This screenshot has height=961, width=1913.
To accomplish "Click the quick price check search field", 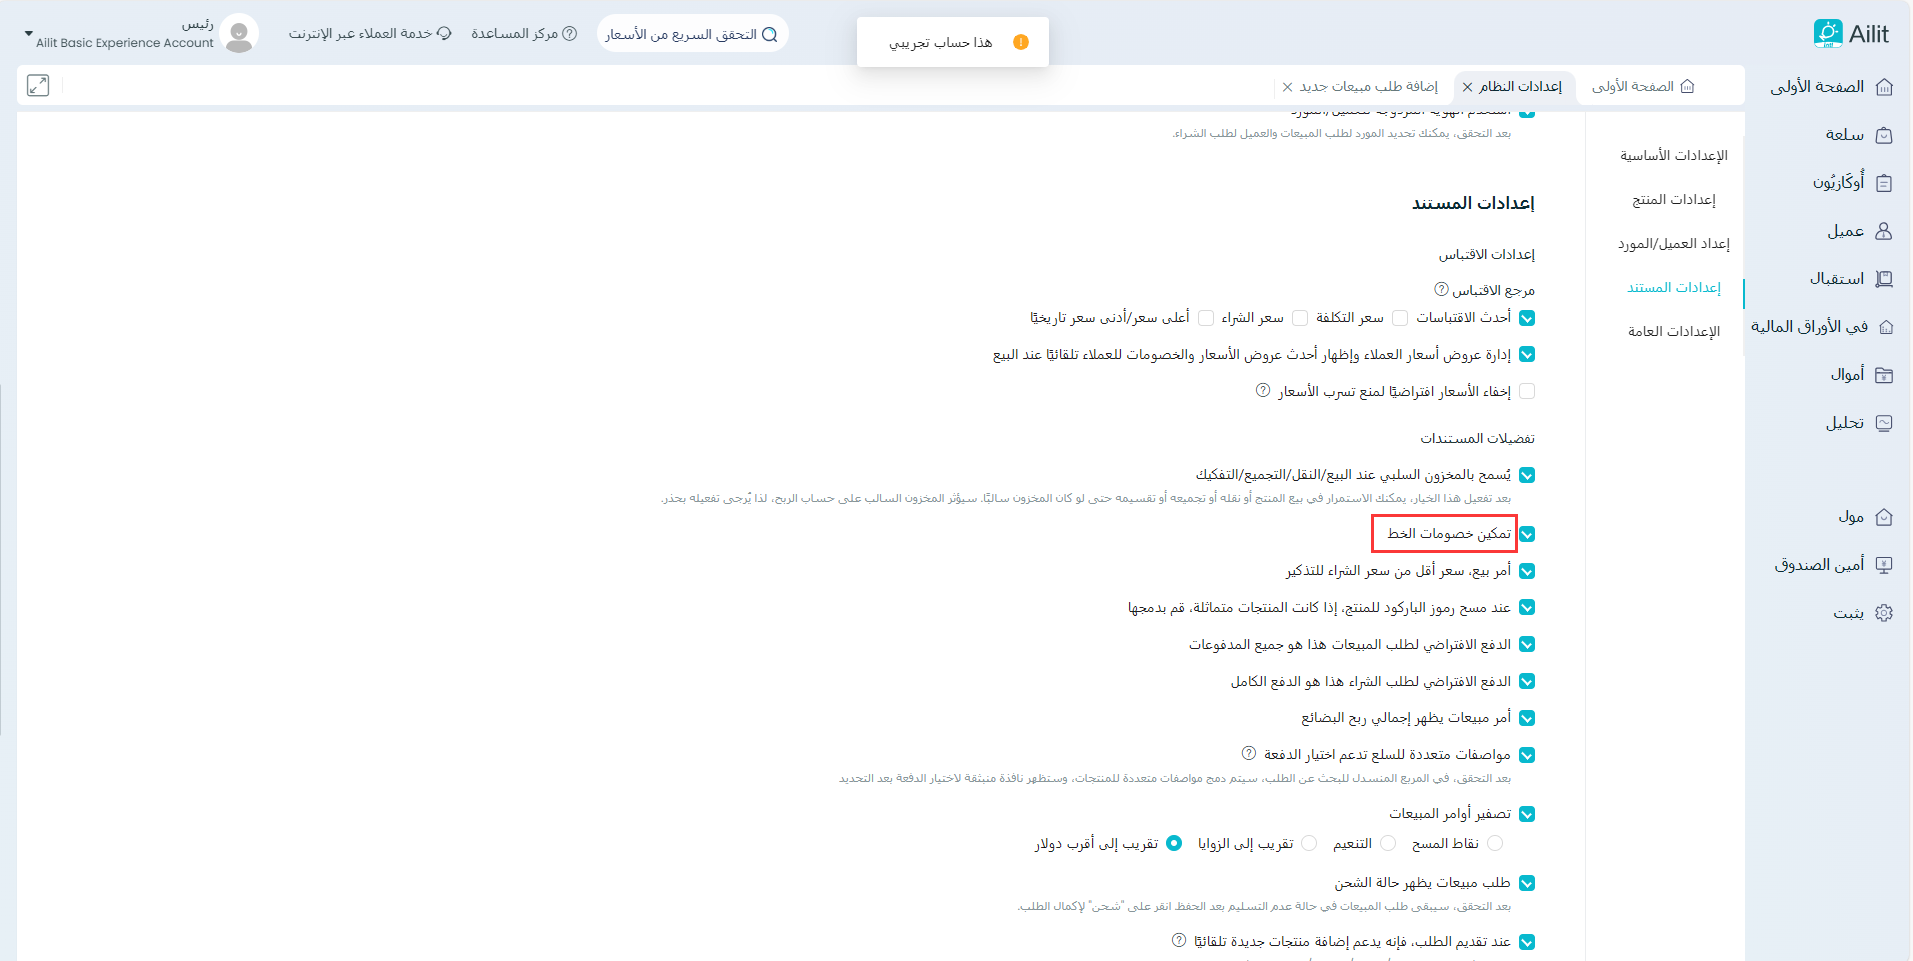I will pos(692,34).
